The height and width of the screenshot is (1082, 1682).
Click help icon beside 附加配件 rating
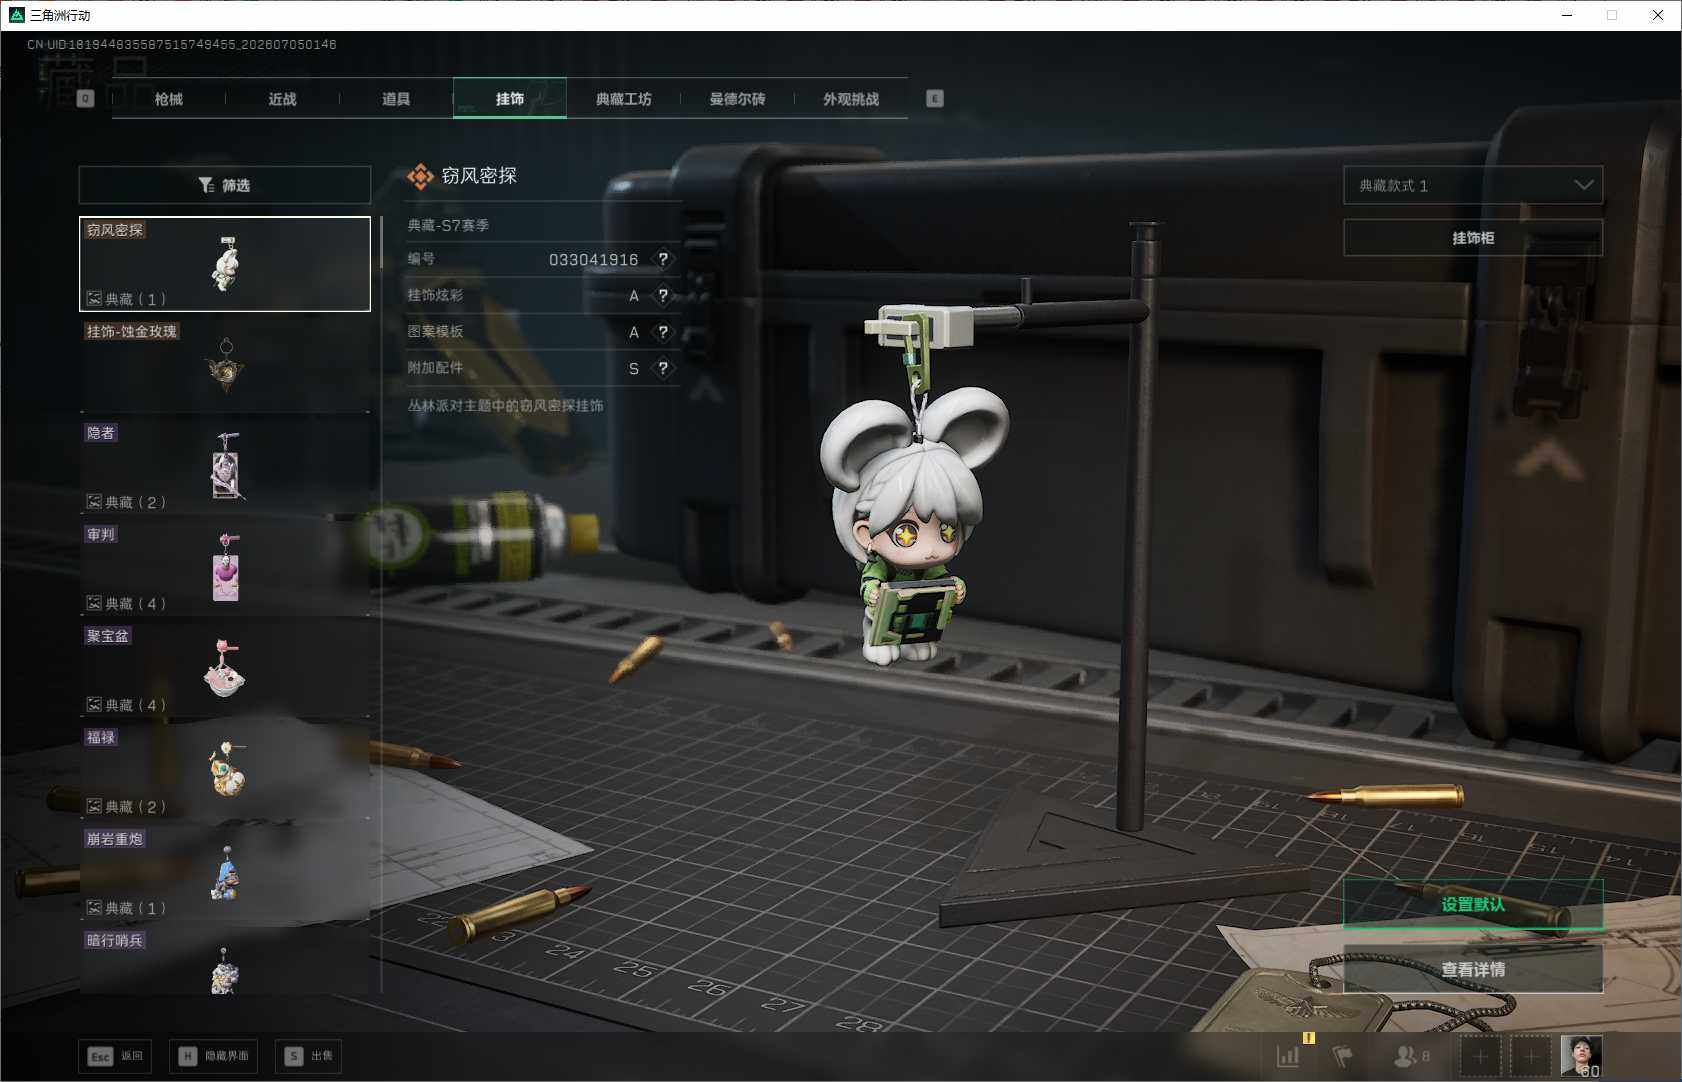pos(663,368)
